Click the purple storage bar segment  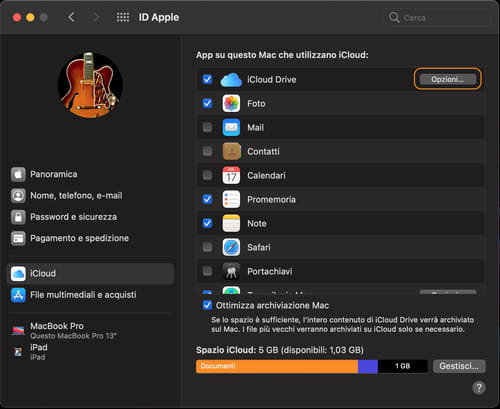tap(368, 366)
